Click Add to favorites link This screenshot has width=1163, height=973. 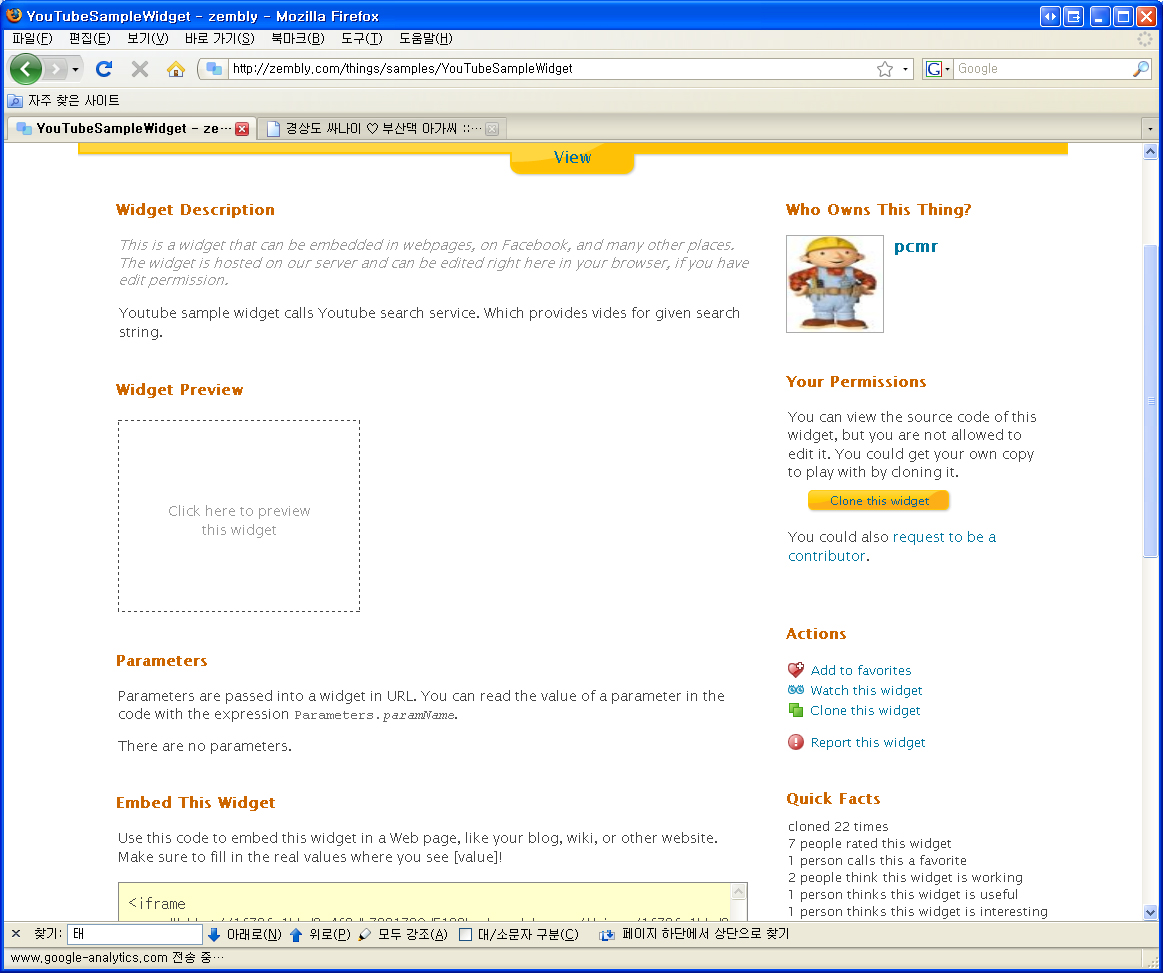[860, 670]
